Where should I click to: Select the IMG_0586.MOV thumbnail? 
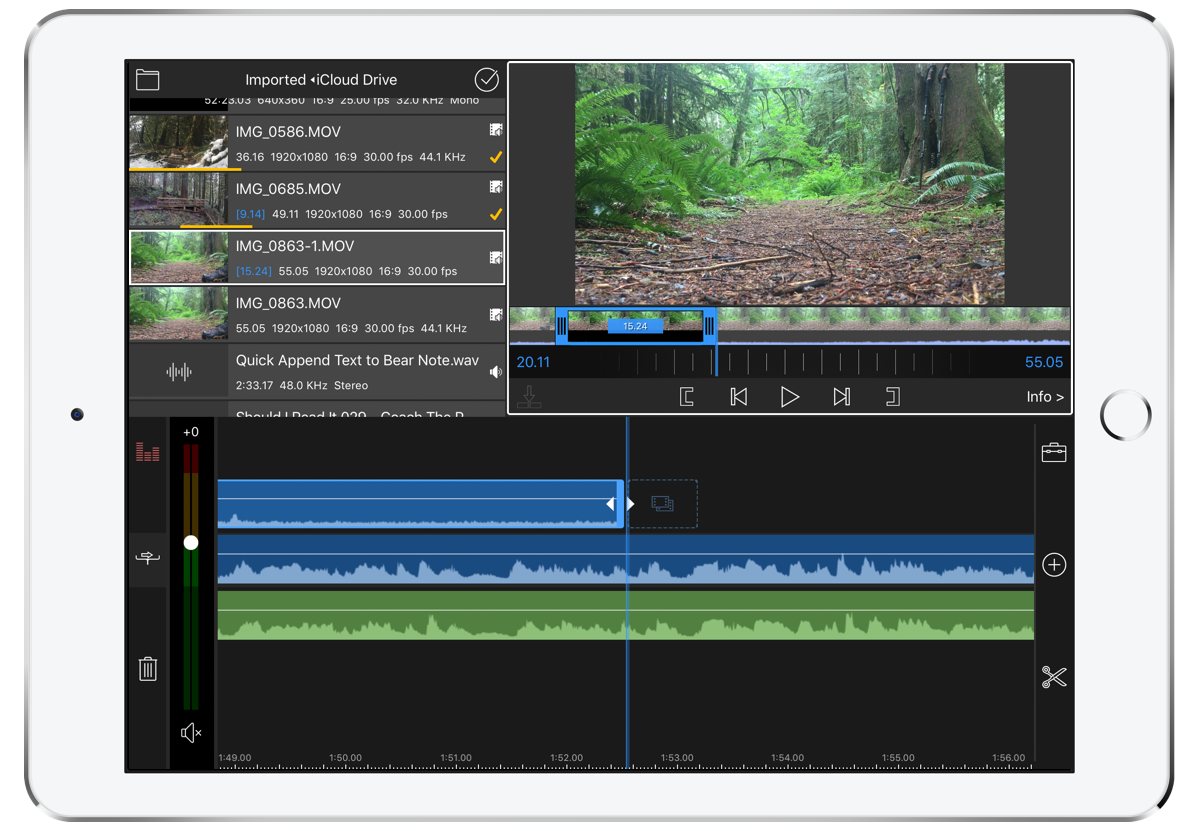tap(179, 142)
